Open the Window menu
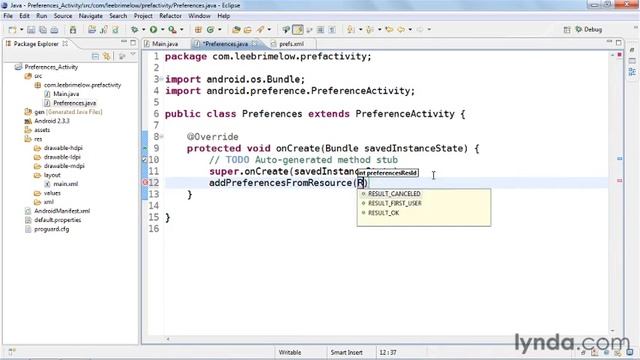The image size is (640, 360). (199, 16)
